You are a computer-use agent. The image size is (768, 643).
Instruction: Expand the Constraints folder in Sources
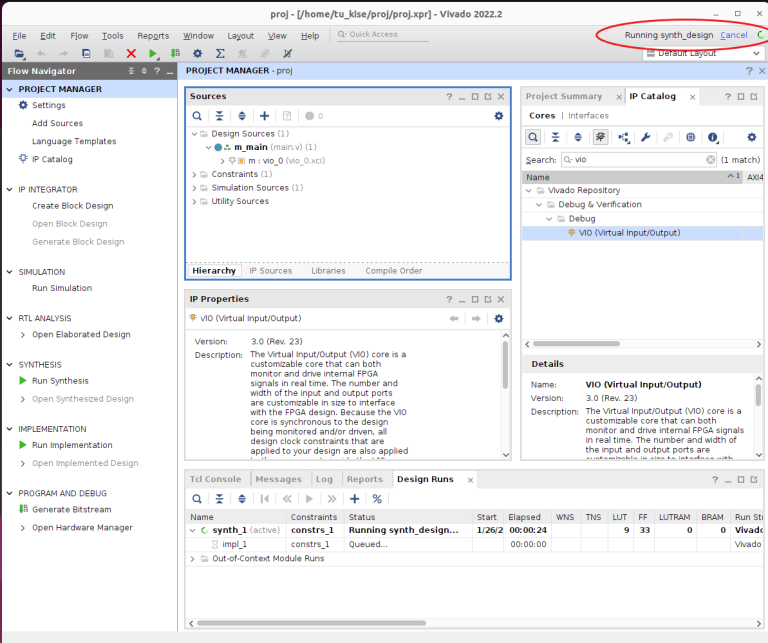pos(195,174)
